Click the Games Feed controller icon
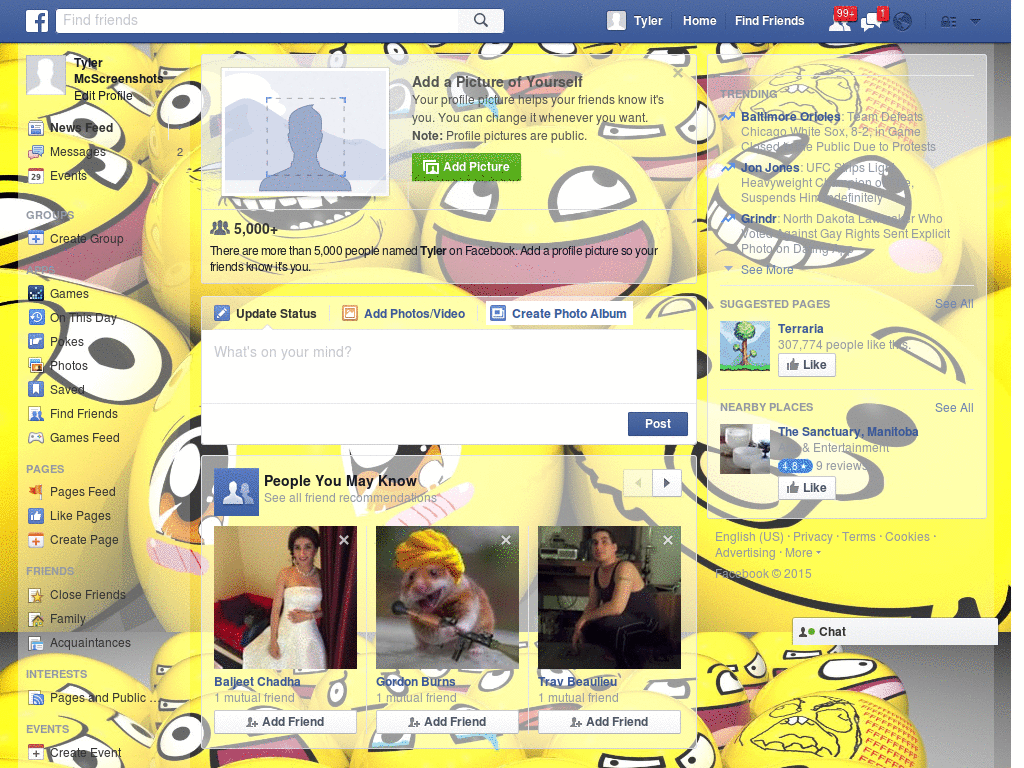The image size is (1024, 768). click(36, 438)
